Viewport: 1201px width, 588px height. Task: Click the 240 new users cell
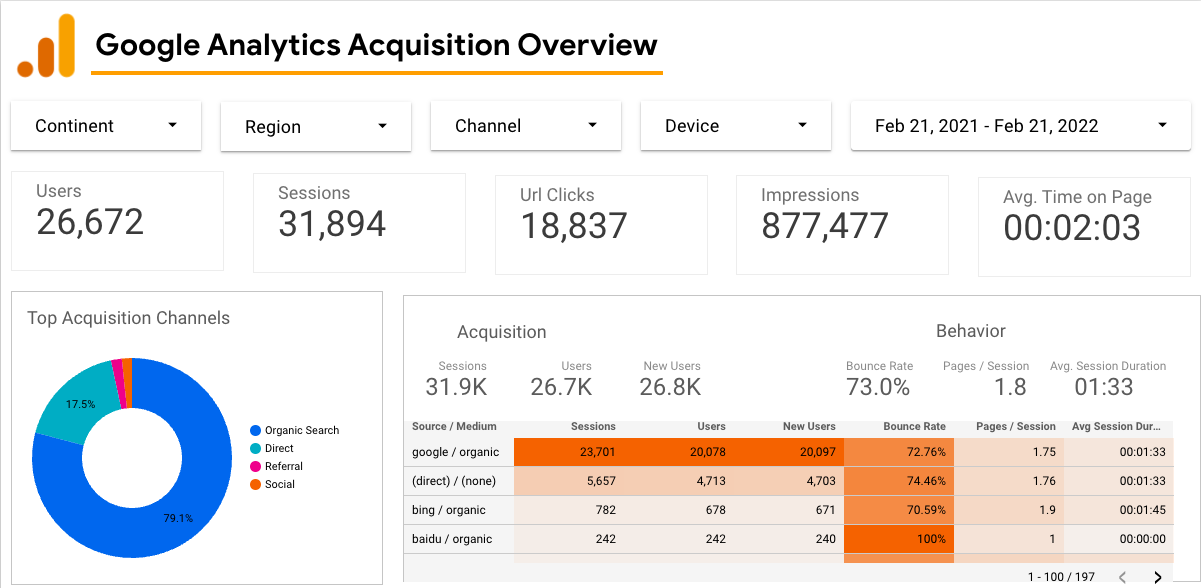[x=789, y=539]
